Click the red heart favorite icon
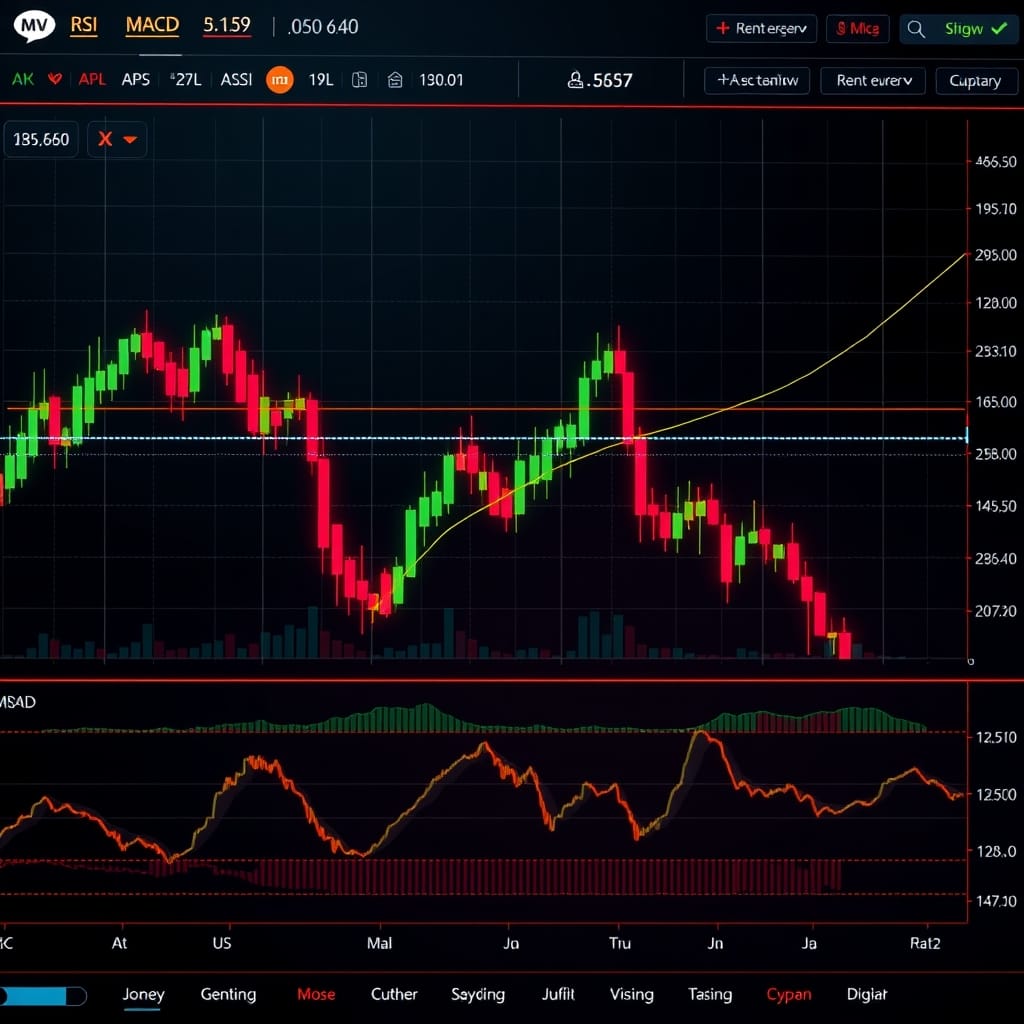The height and width of the screenshot is (1024, 1024). coord(55,79)
